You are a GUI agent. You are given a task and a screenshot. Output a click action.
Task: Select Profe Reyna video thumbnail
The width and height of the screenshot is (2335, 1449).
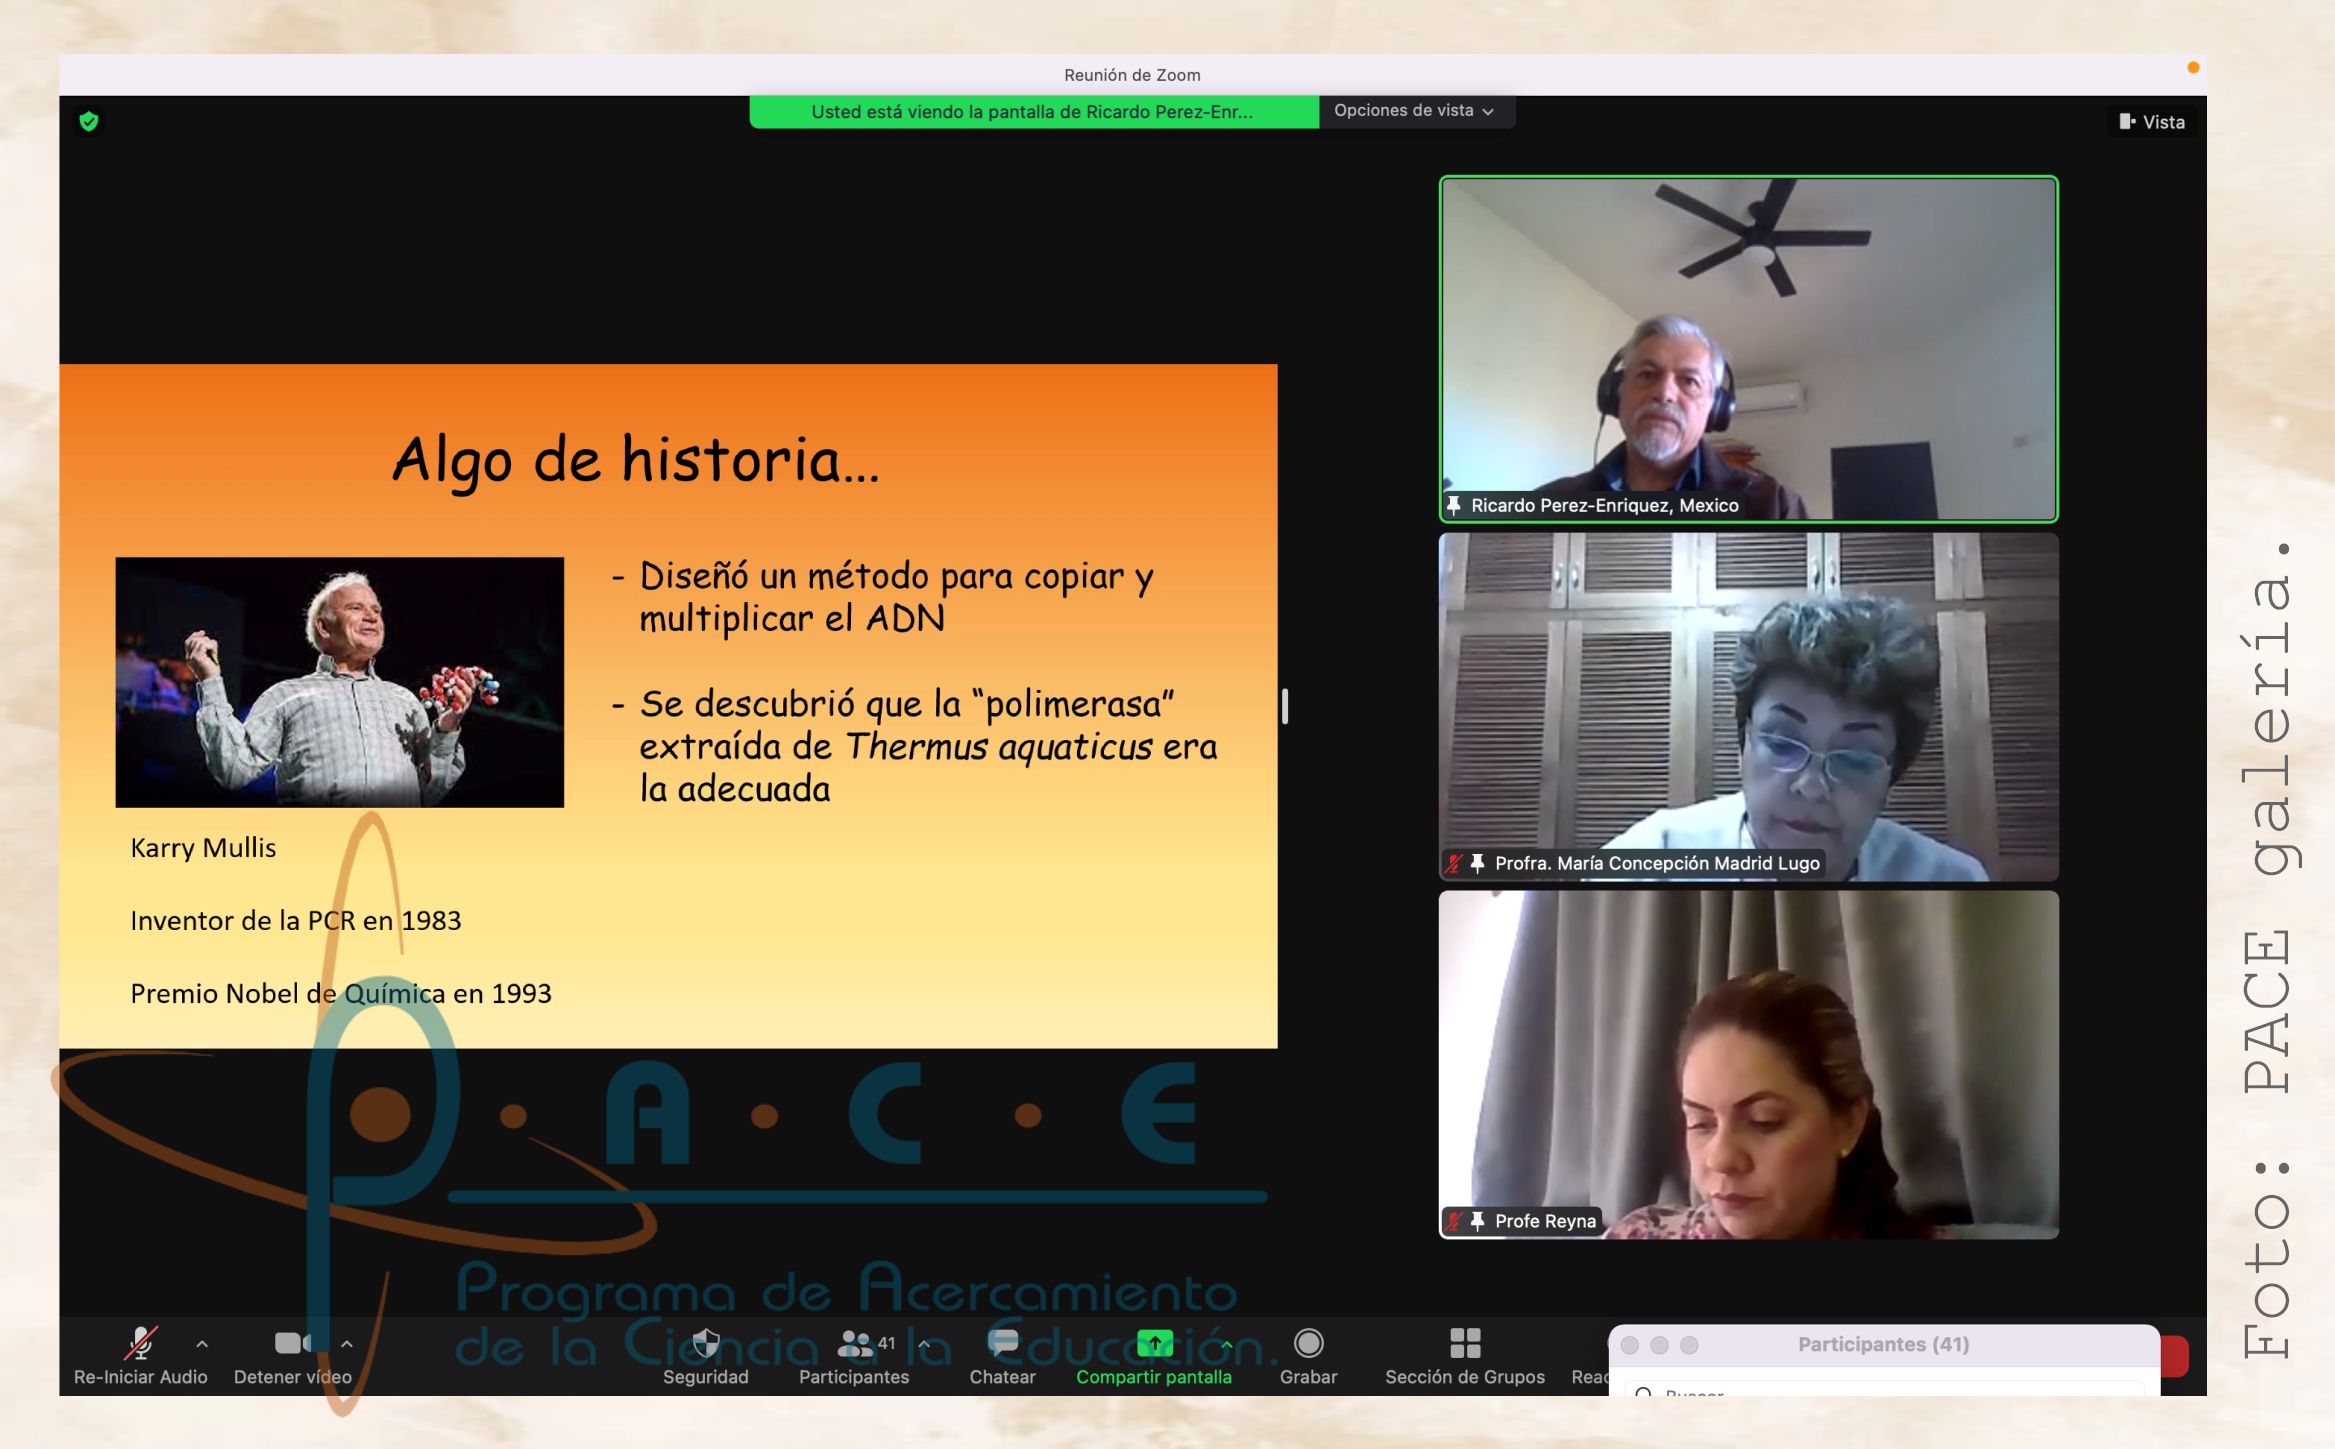(1749, 1064)
